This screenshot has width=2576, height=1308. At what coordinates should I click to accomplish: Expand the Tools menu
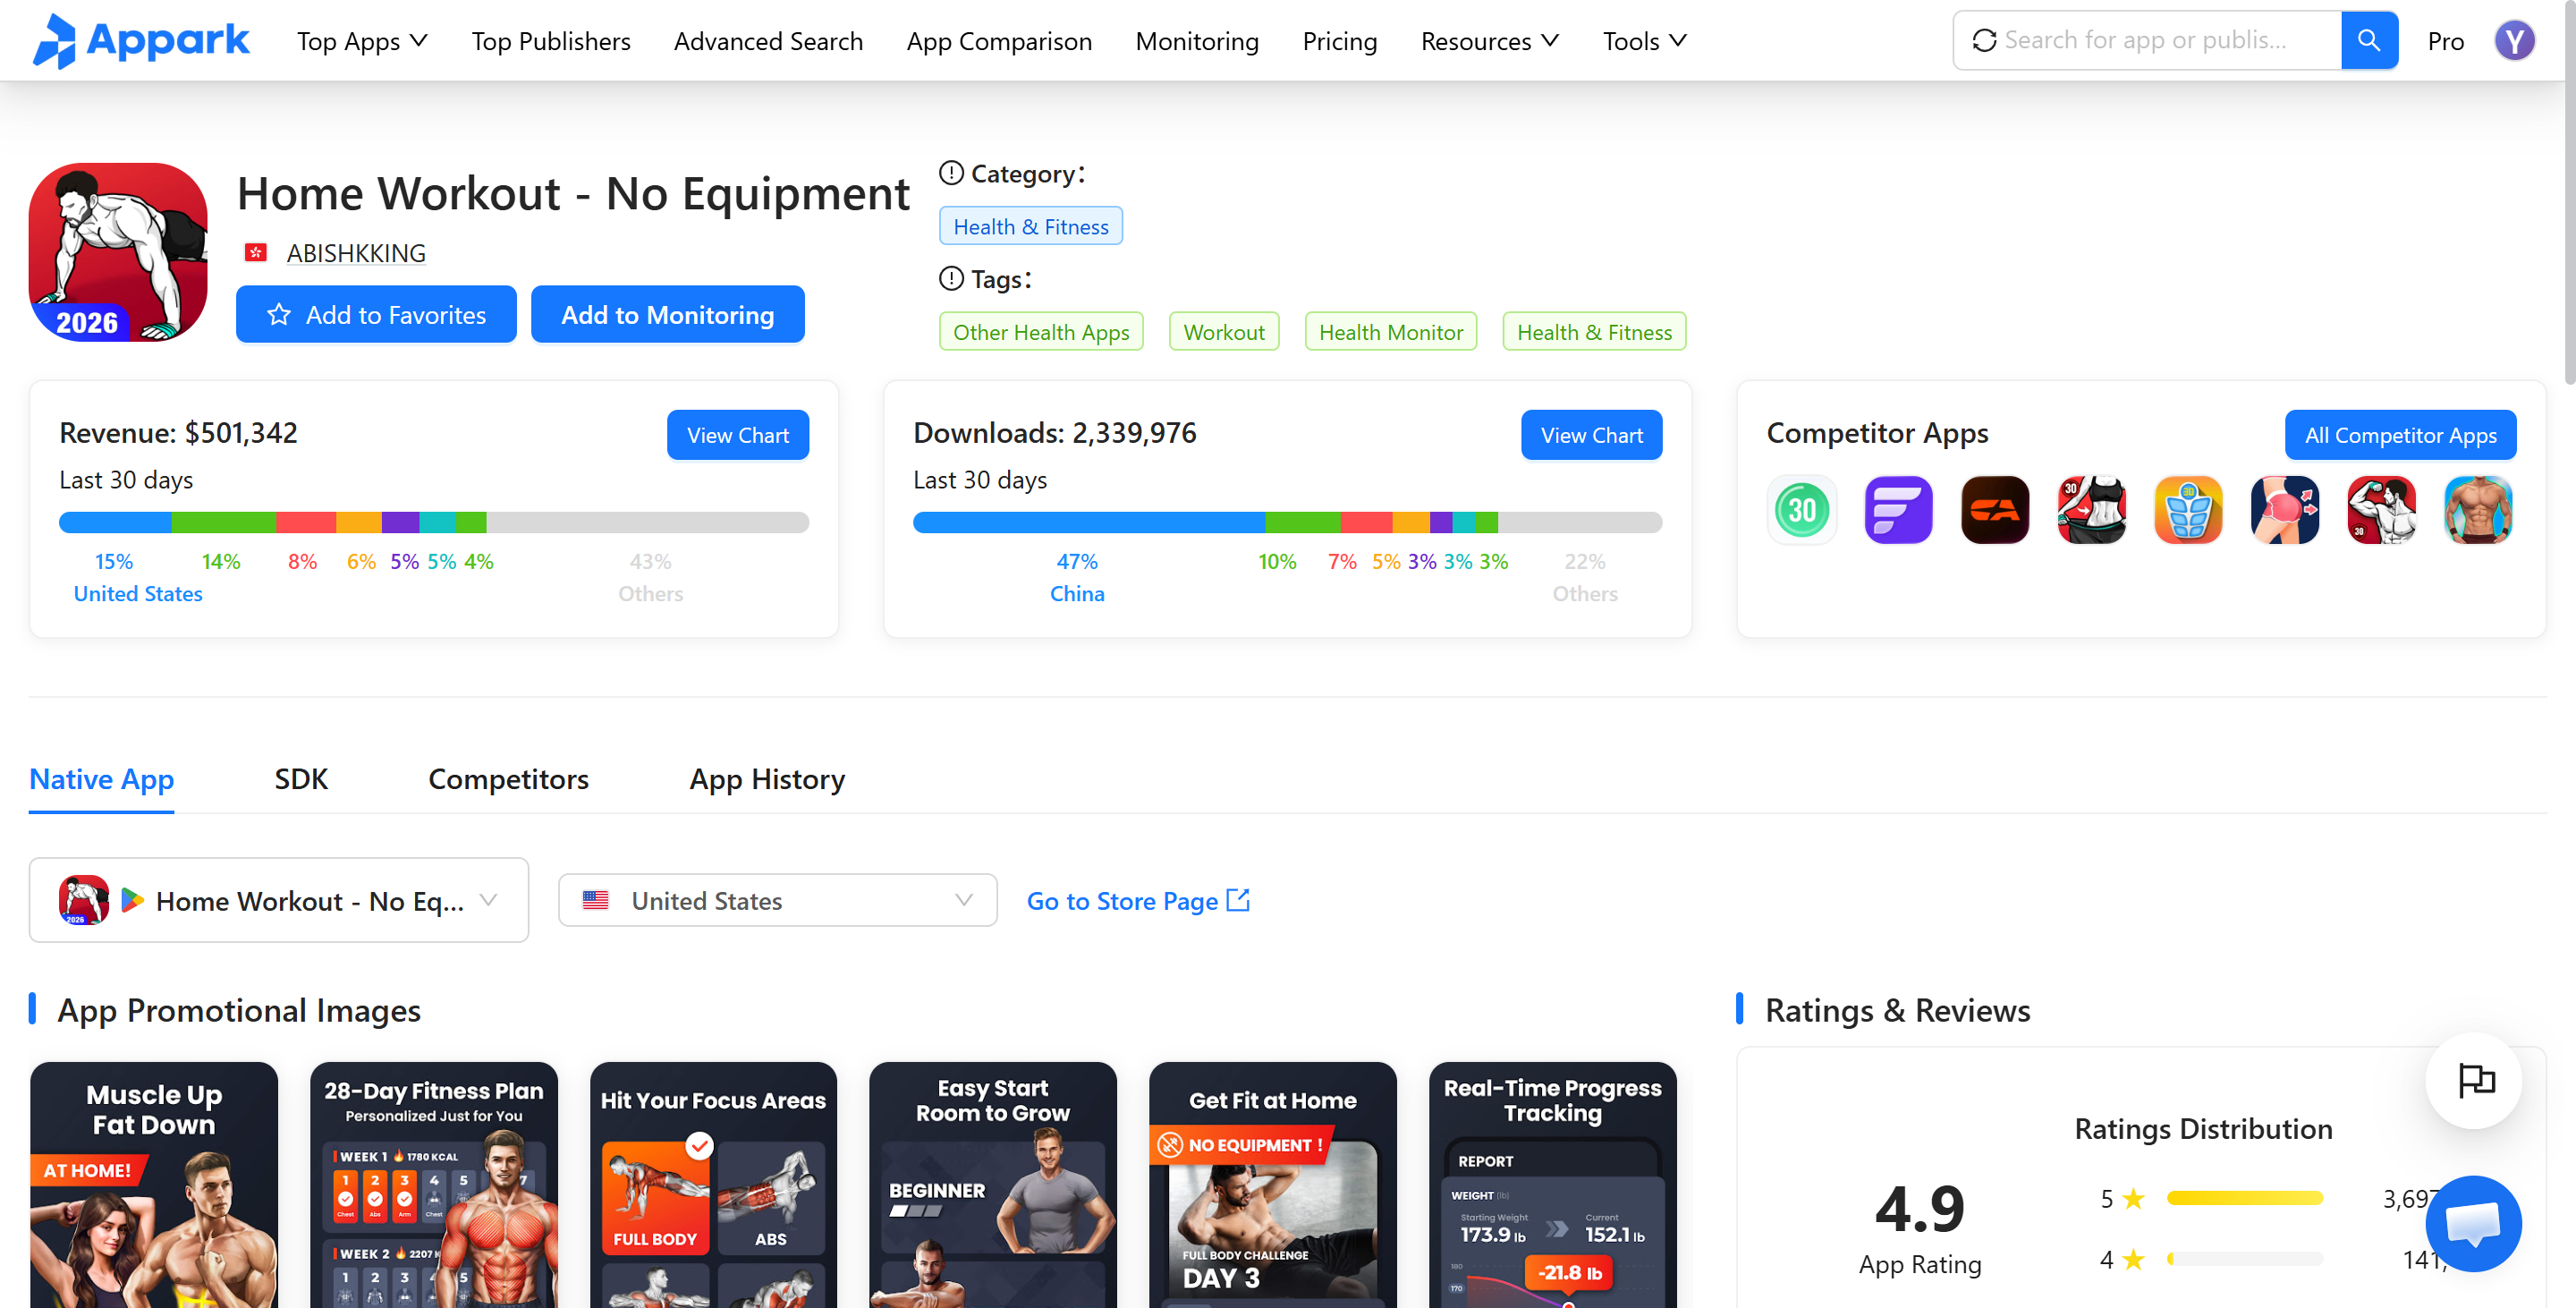point(1644,41)
